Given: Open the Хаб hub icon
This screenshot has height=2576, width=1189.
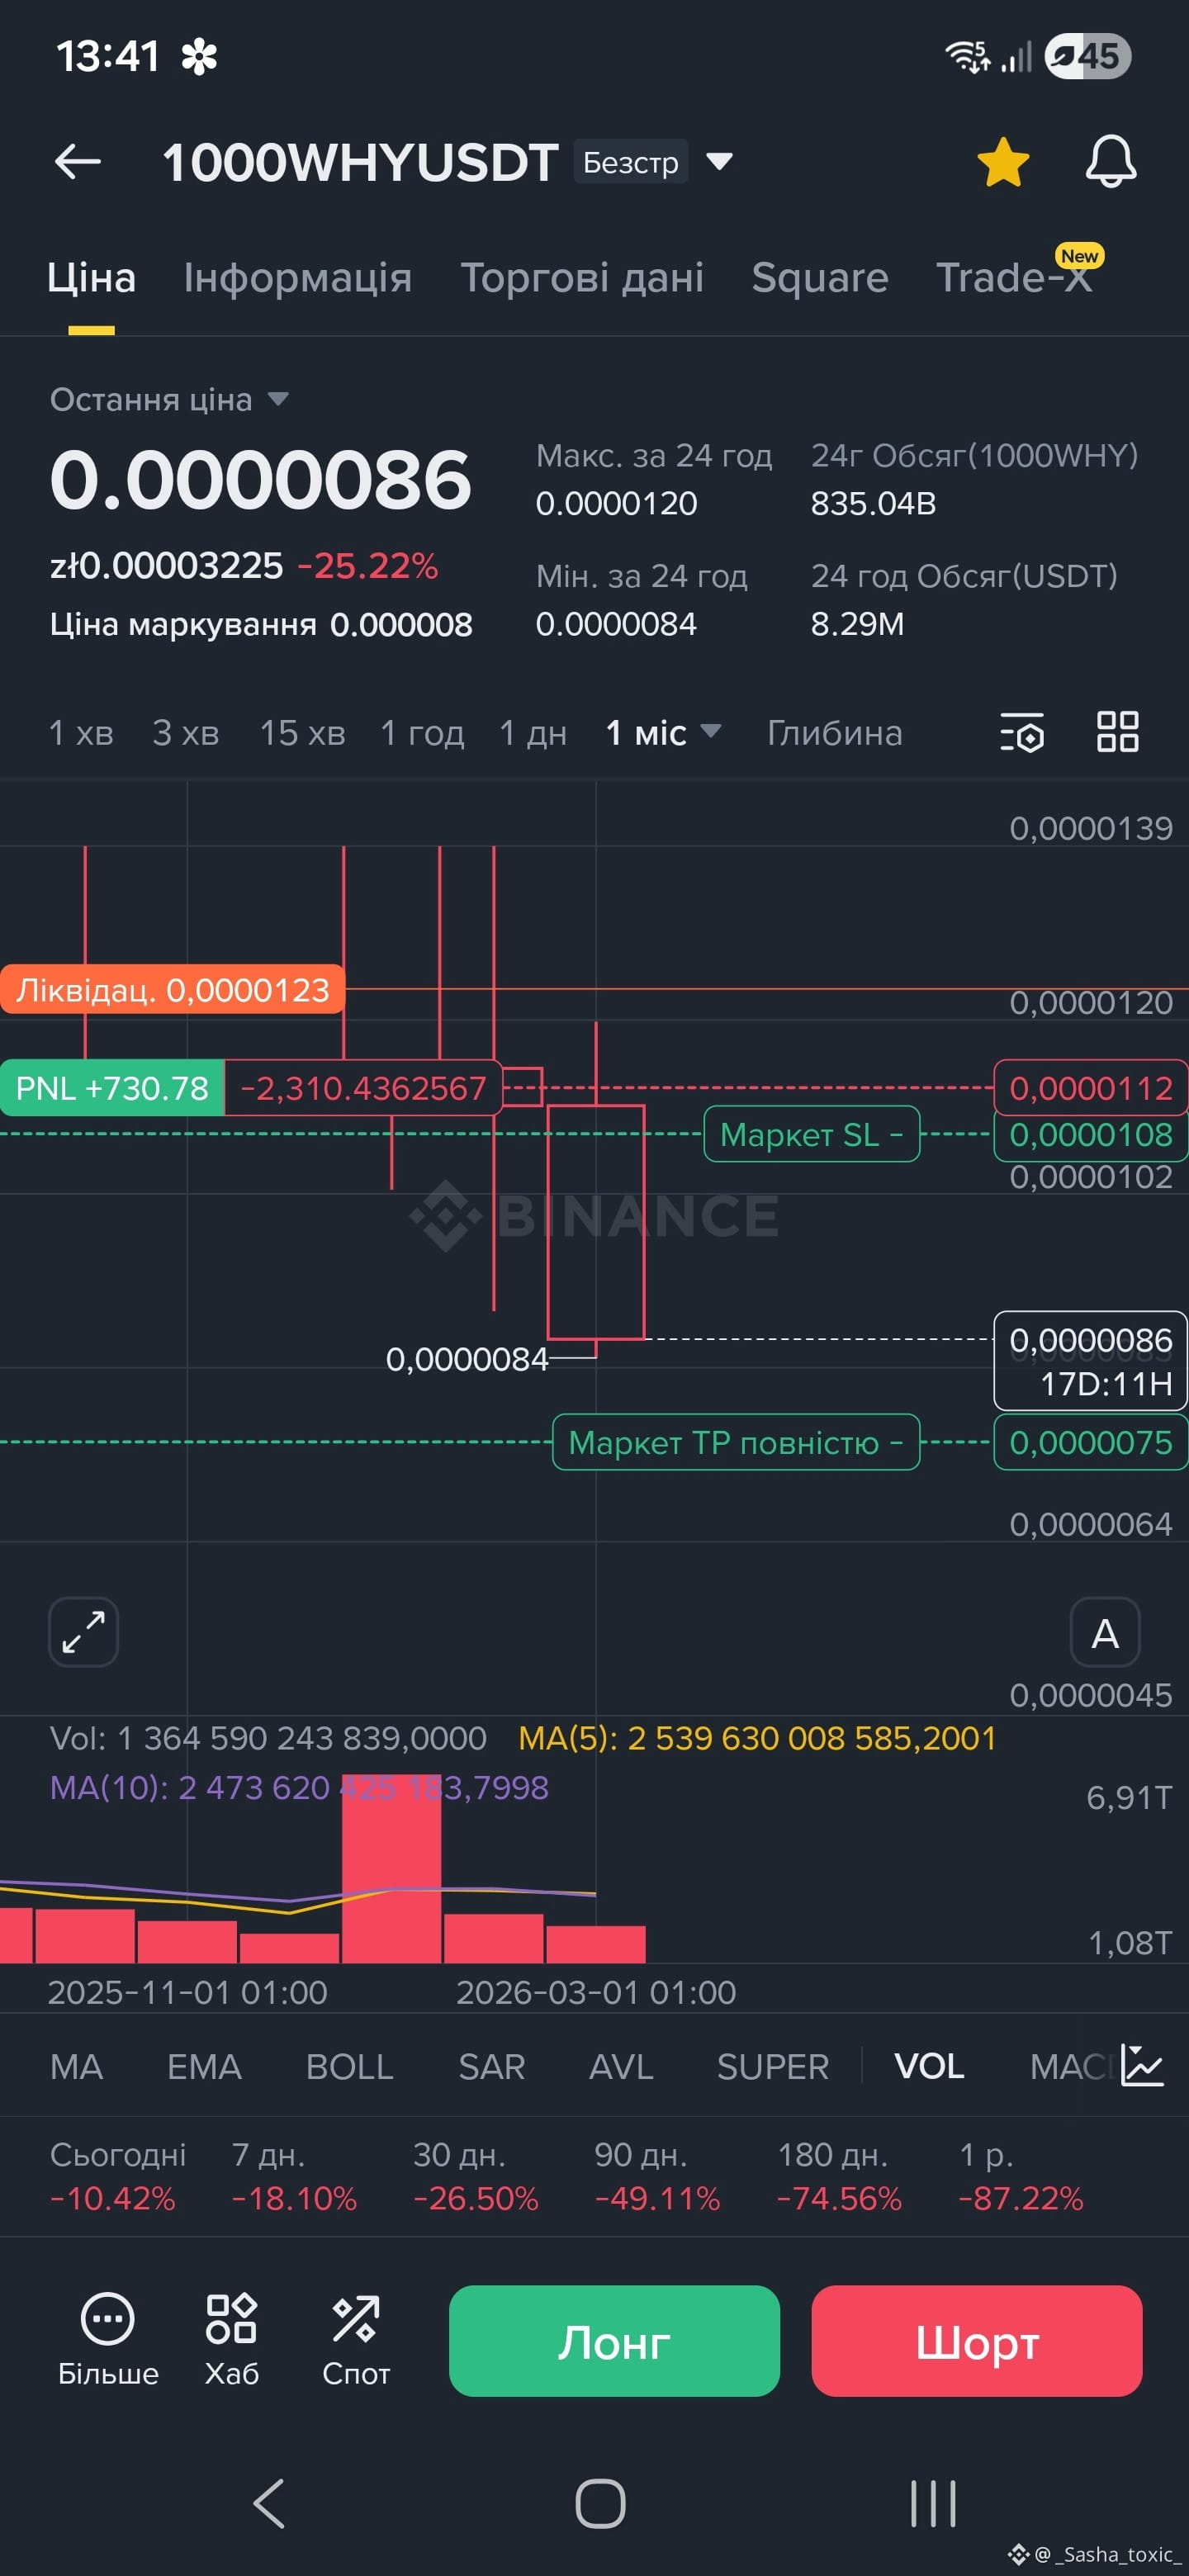Looking at the screenshot, I should (x=232, y=2340).
